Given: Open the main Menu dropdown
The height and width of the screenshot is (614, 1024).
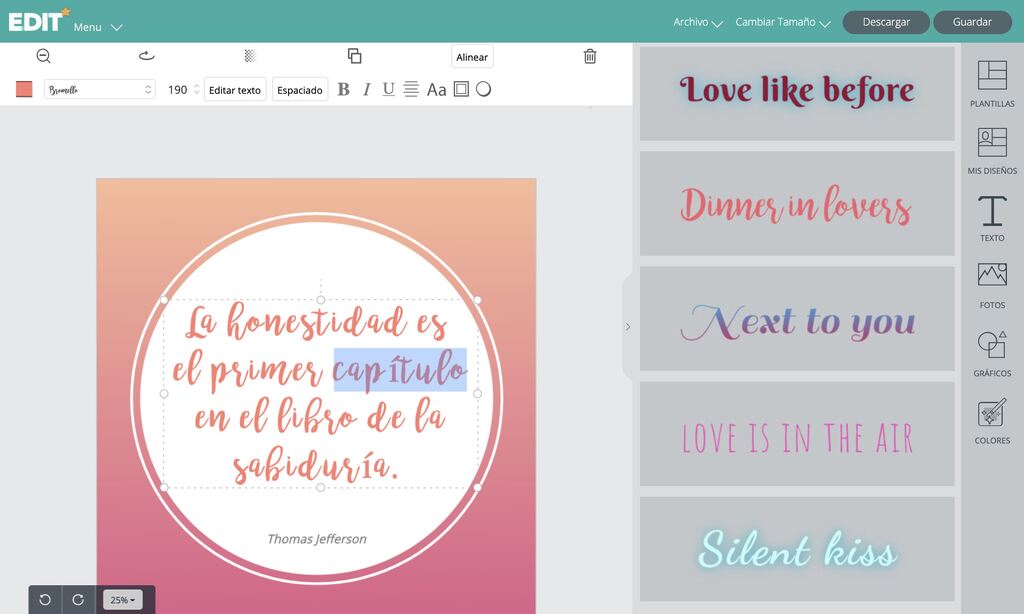Looking at the screenshot, I should point(98,27).
